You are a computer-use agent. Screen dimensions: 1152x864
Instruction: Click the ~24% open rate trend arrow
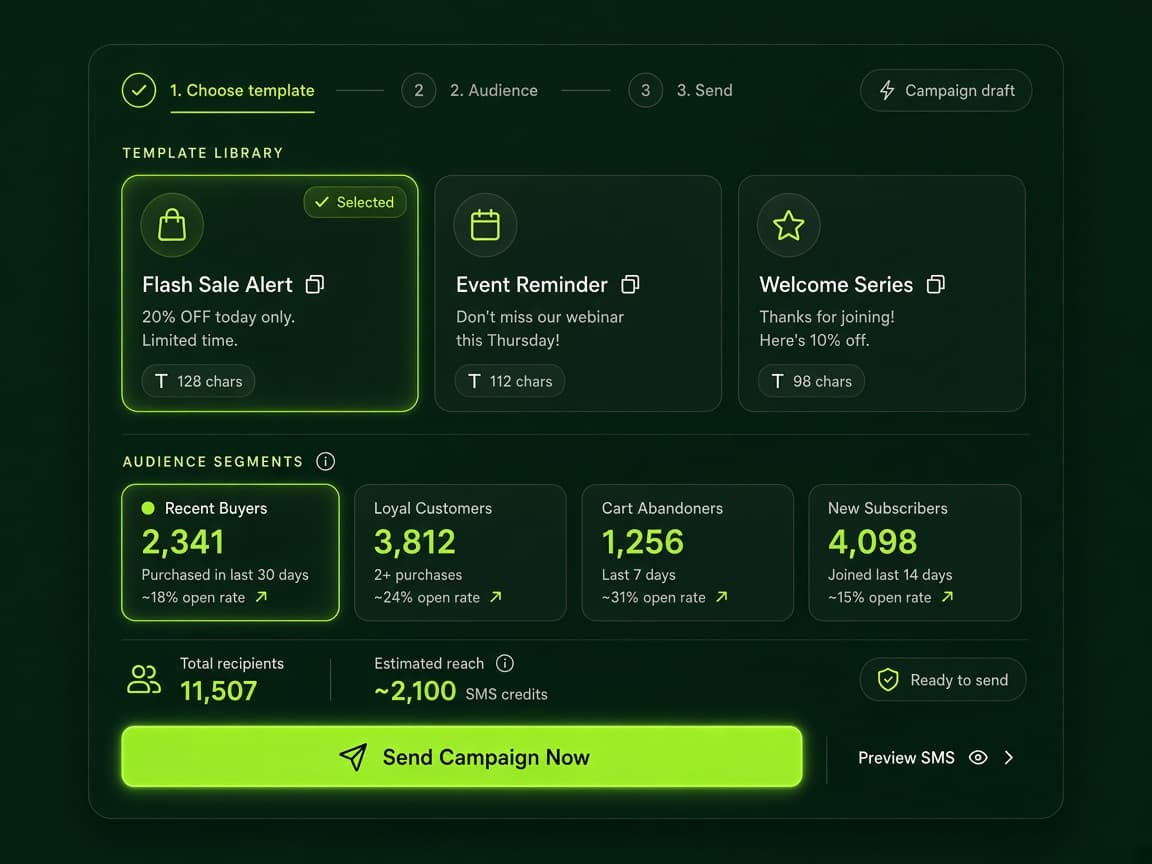tap(496, 597)
